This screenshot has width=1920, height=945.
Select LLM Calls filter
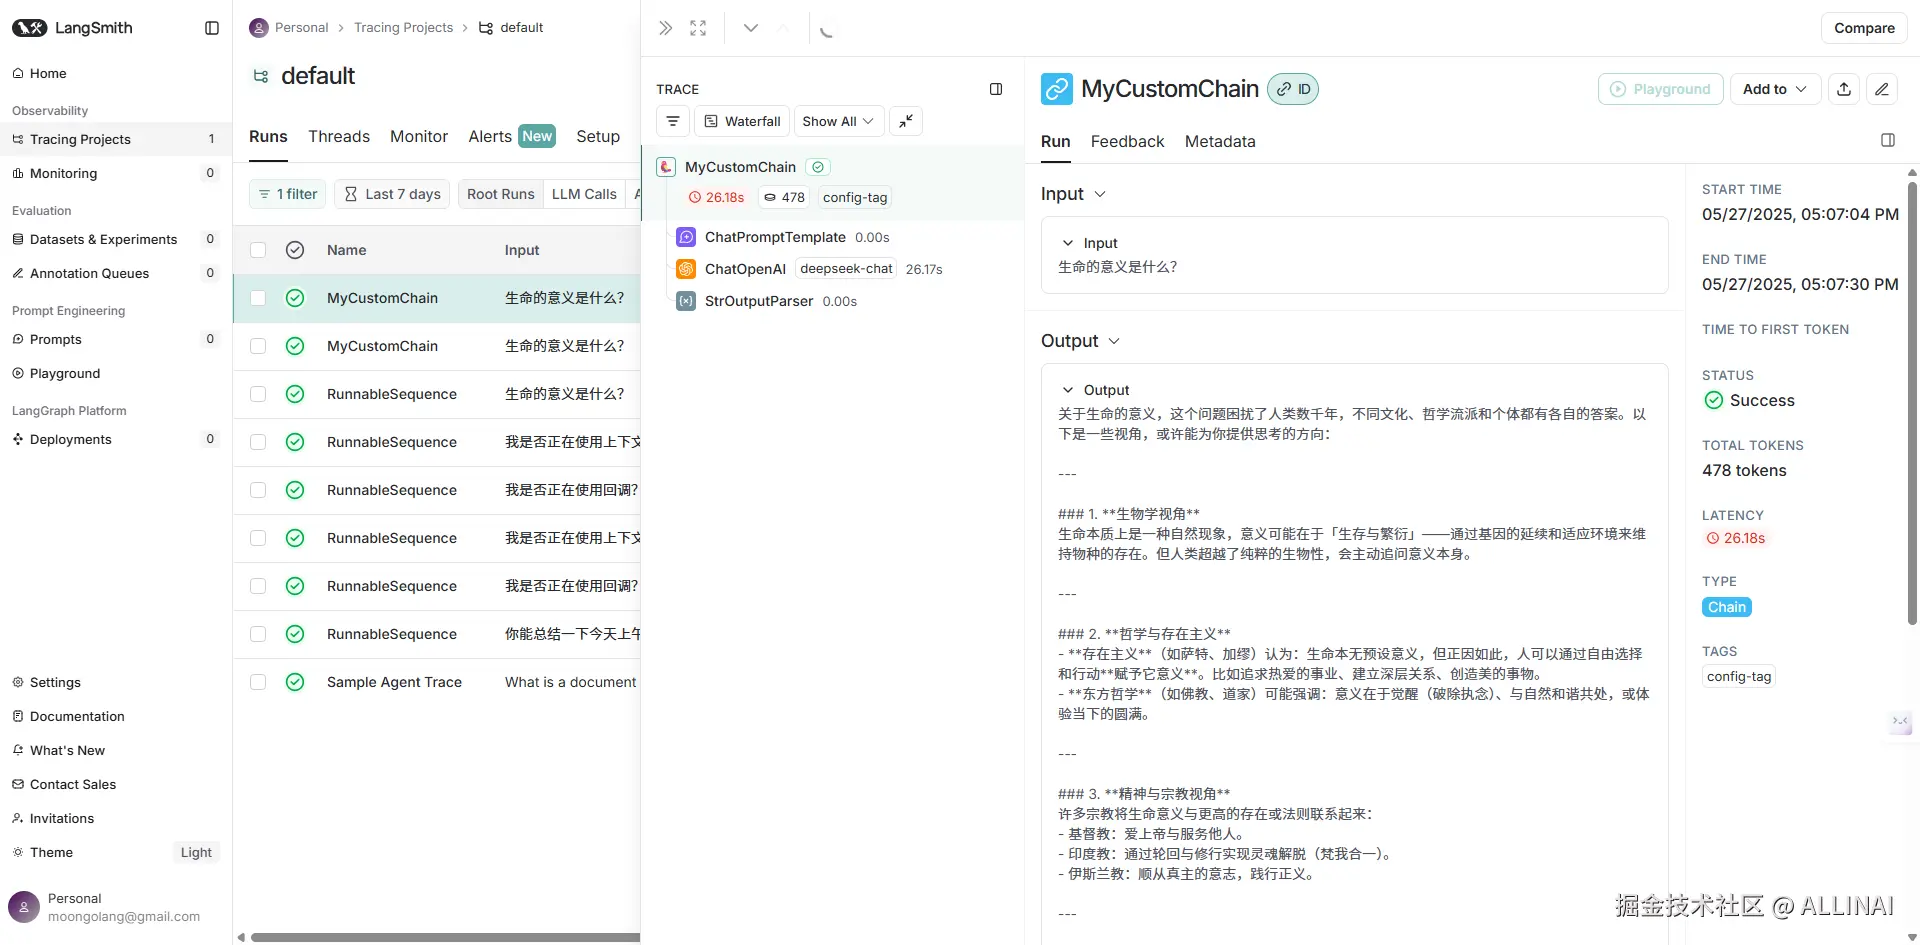click(584, 194)
